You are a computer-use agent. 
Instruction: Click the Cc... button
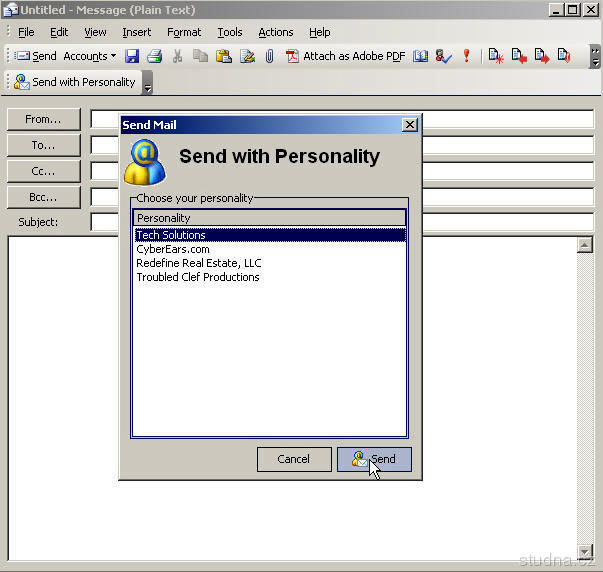tap(44, 171)
